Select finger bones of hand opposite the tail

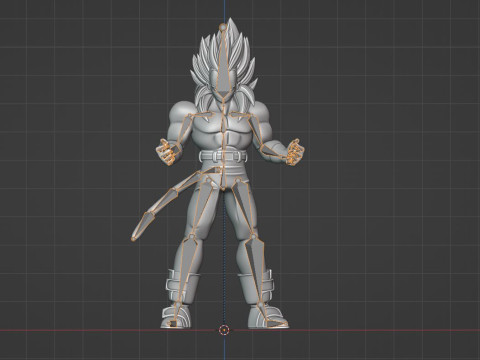294,153
